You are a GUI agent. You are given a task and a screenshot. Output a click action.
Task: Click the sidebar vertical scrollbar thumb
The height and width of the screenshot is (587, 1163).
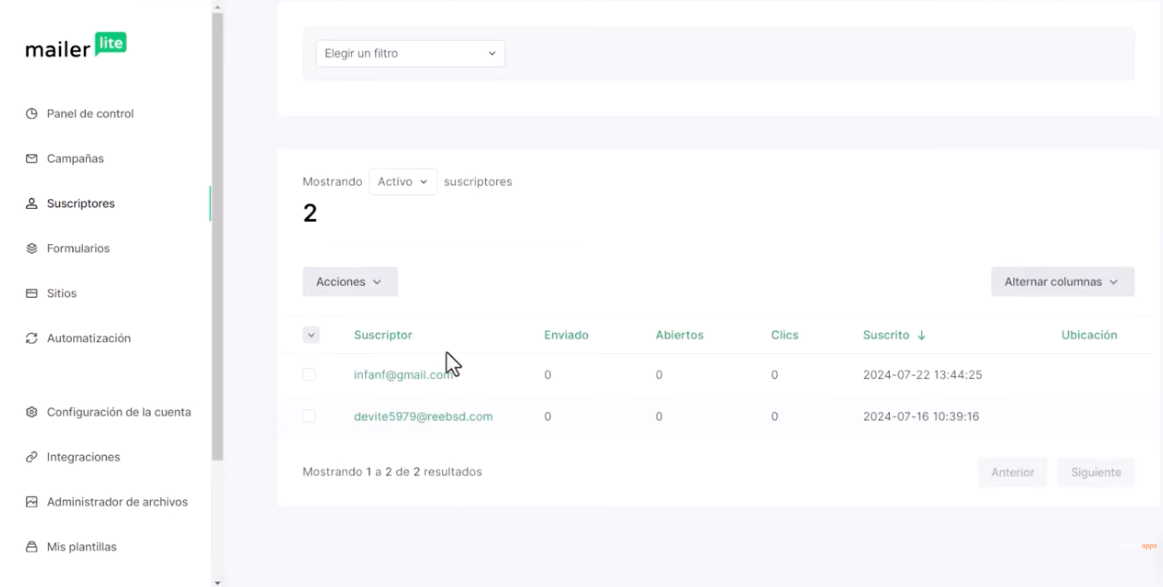click(217, 236)
